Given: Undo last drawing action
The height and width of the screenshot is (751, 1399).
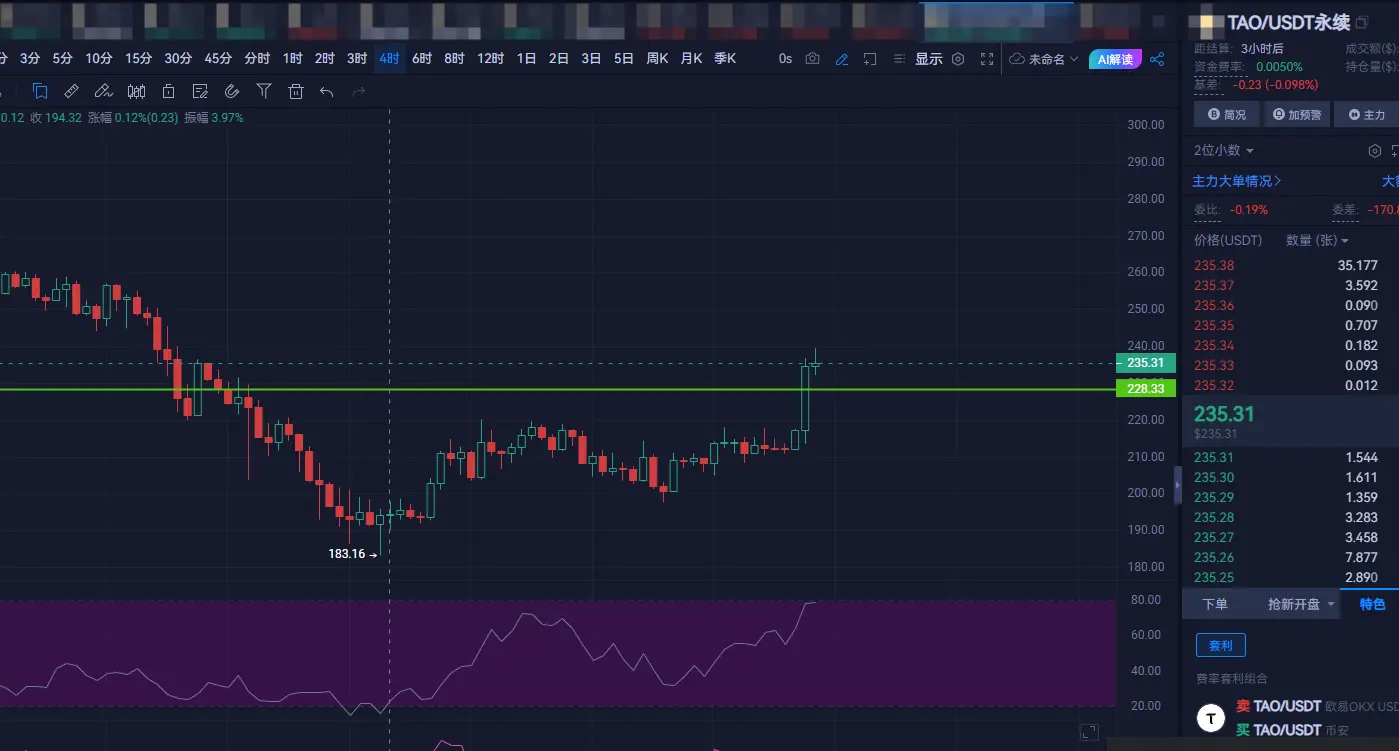Looking at the screenshot, I should [x=326, y=92].
